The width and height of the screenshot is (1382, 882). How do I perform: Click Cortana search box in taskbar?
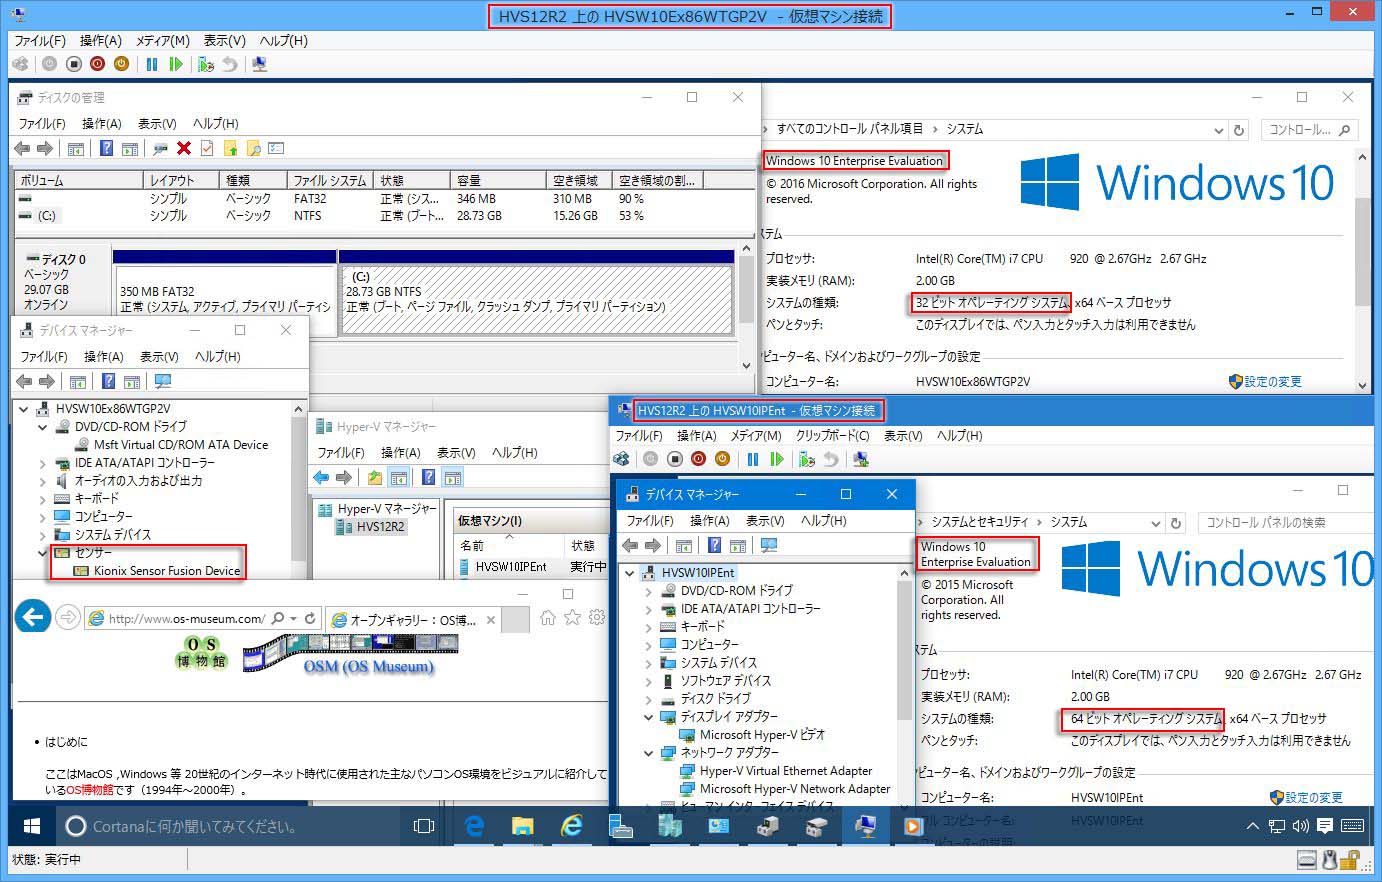pos(228,826)
